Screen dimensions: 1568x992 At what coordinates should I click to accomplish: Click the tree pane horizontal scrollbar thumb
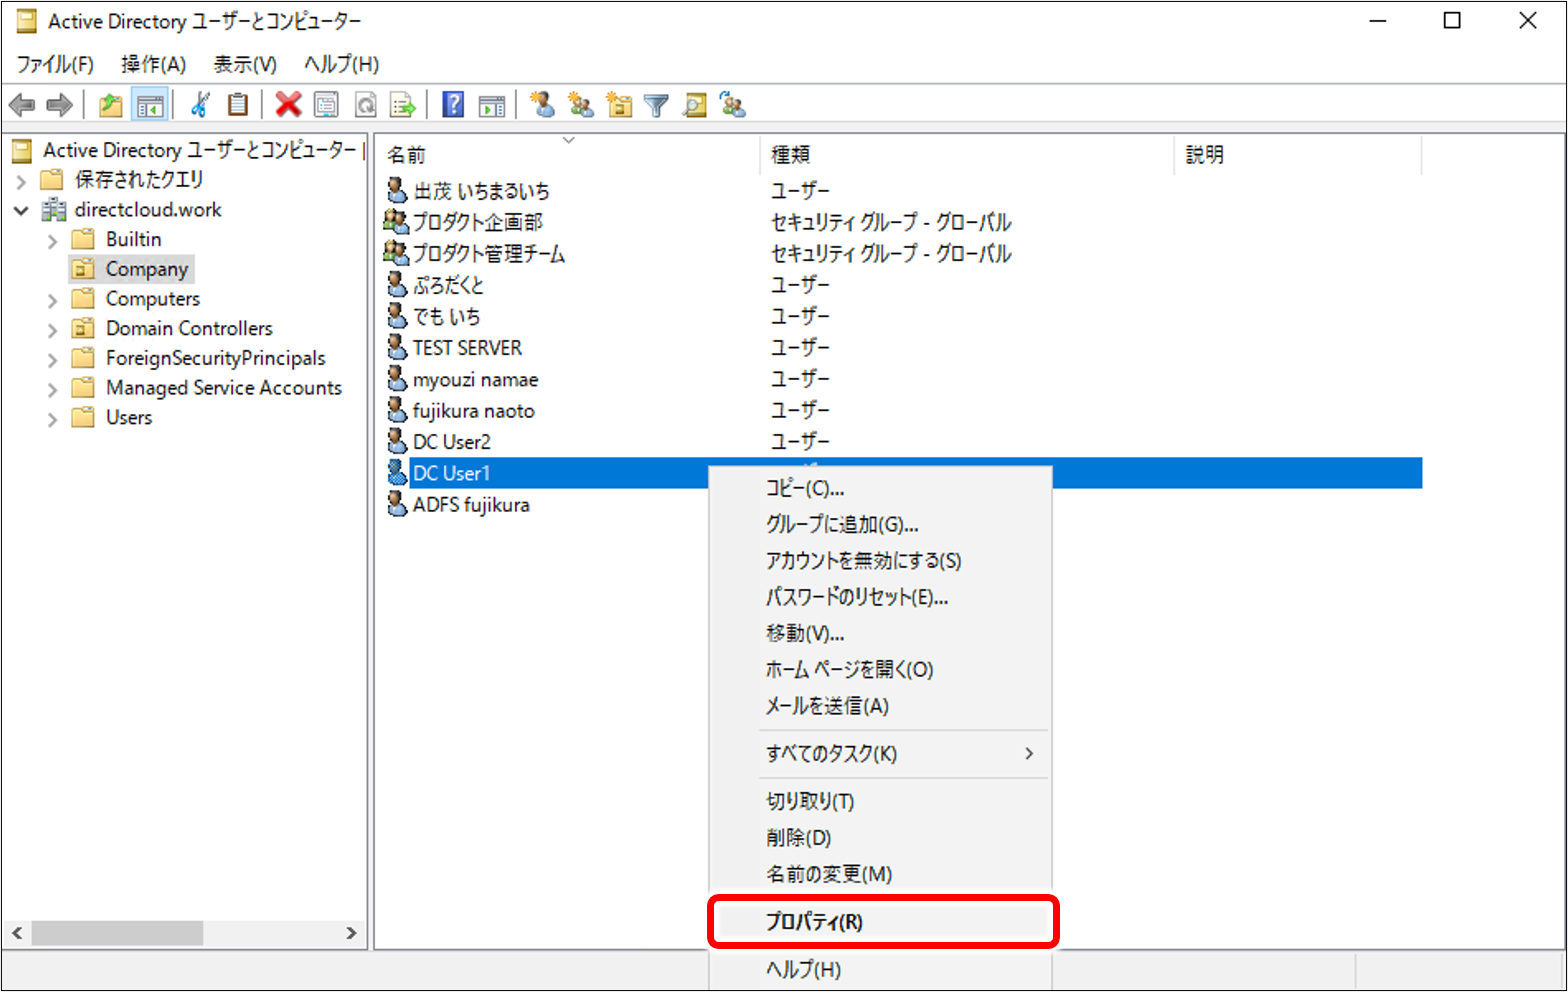click(118, 933)
